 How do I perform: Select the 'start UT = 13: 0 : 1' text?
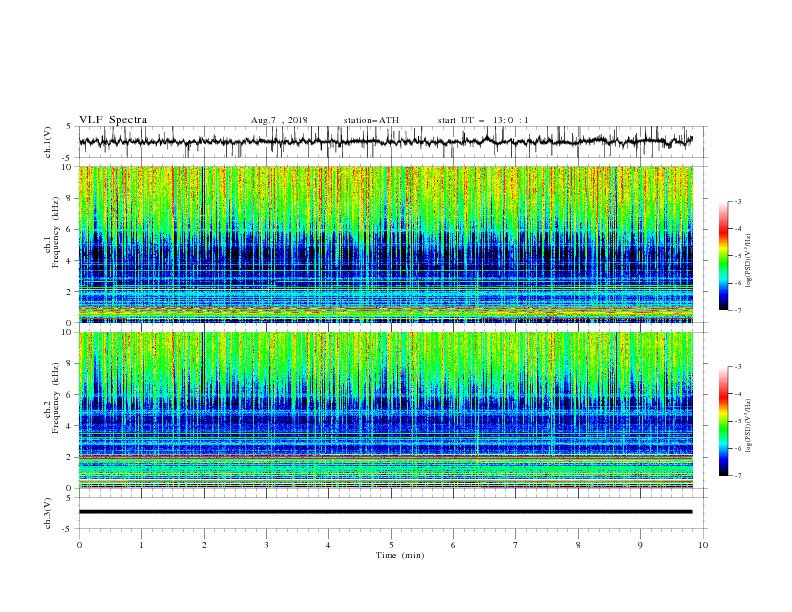click(x=483, y=120)
